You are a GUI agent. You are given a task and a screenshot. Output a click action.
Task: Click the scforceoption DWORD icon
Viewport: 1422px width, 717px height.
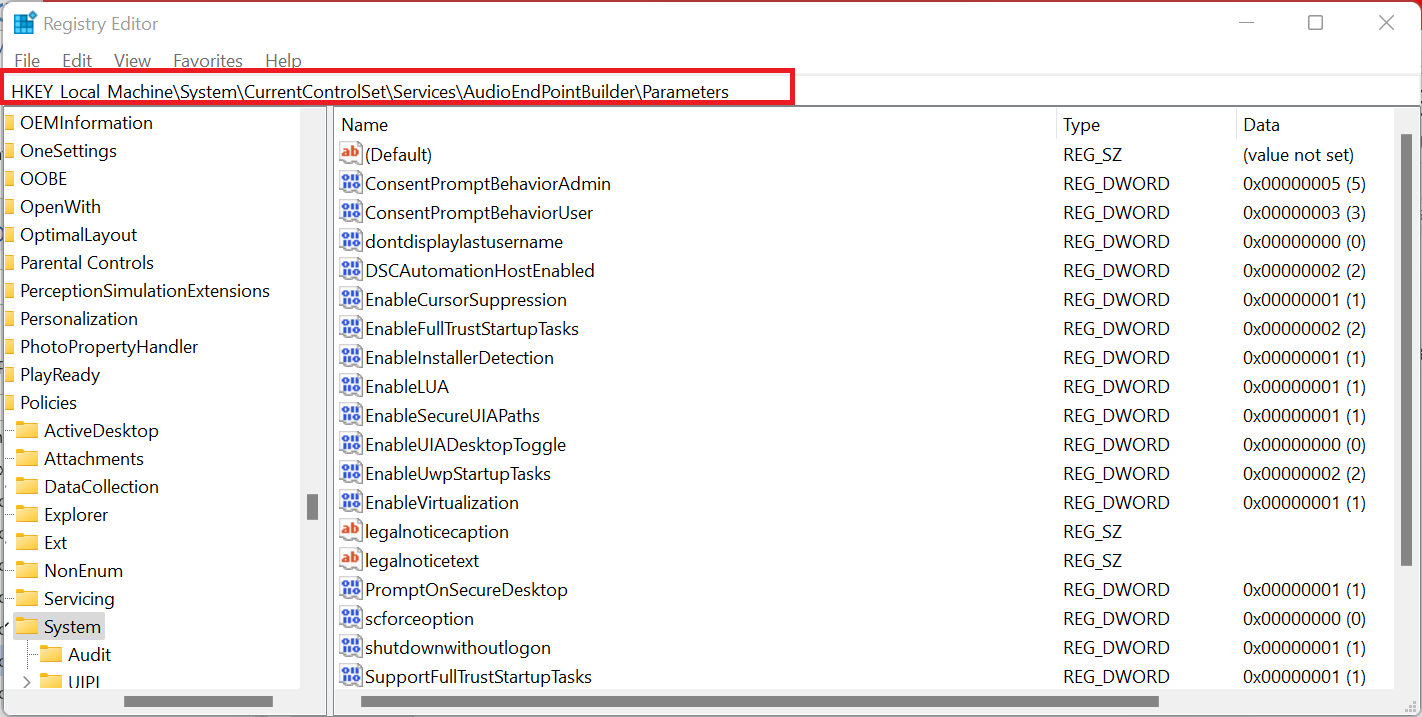350,618
